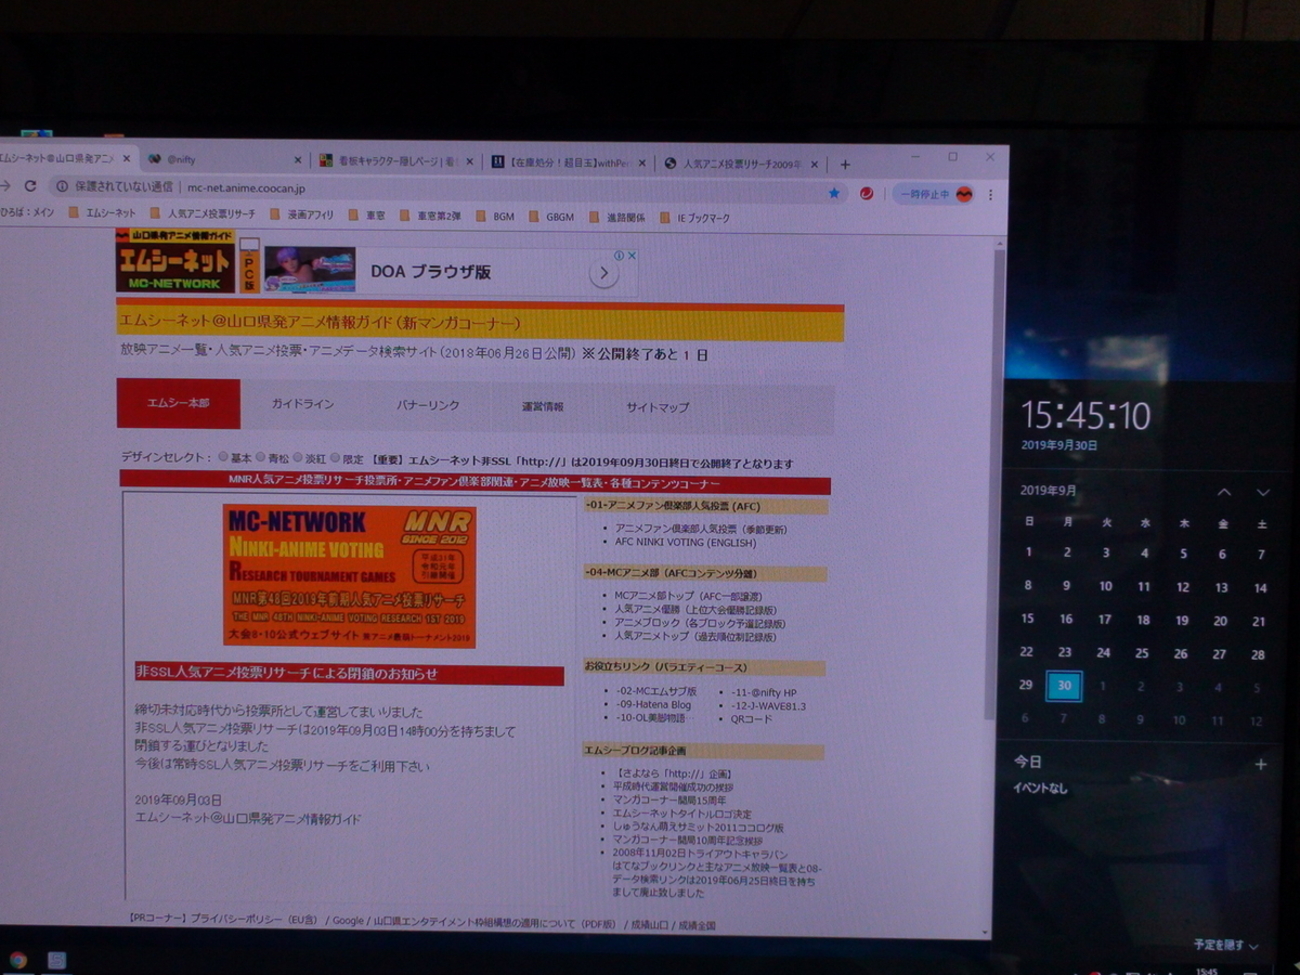Click the site info icon in address bar
The width and height of the screenshot is (1300, 975).
[62, 186]
